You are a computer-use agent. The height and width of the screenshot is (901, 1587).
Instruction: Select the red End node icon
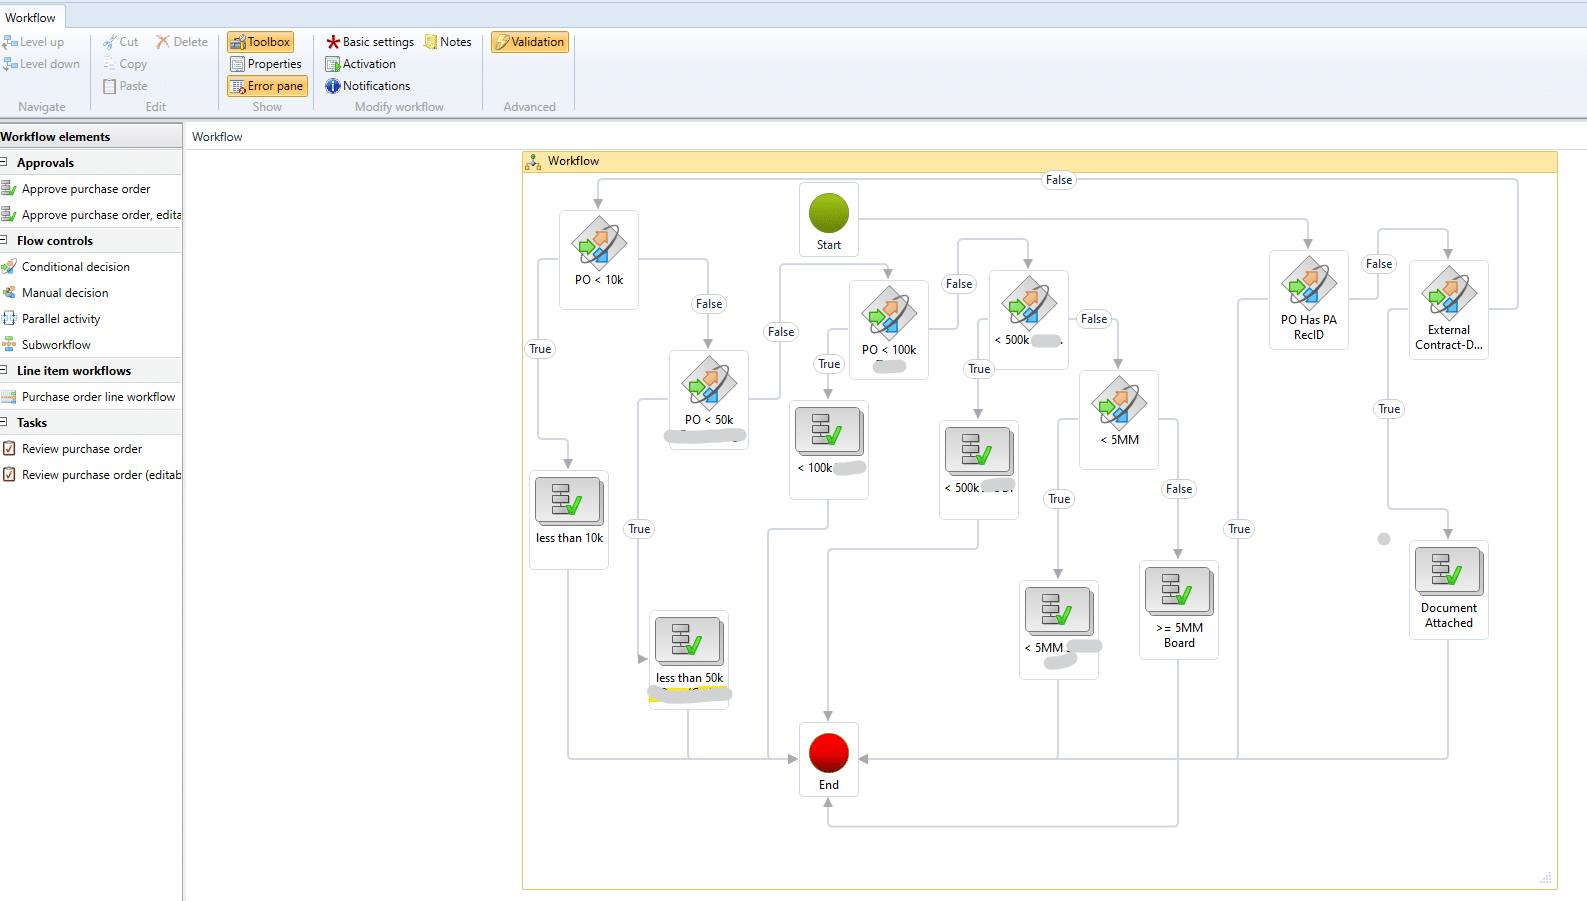[x=828, y=753]
